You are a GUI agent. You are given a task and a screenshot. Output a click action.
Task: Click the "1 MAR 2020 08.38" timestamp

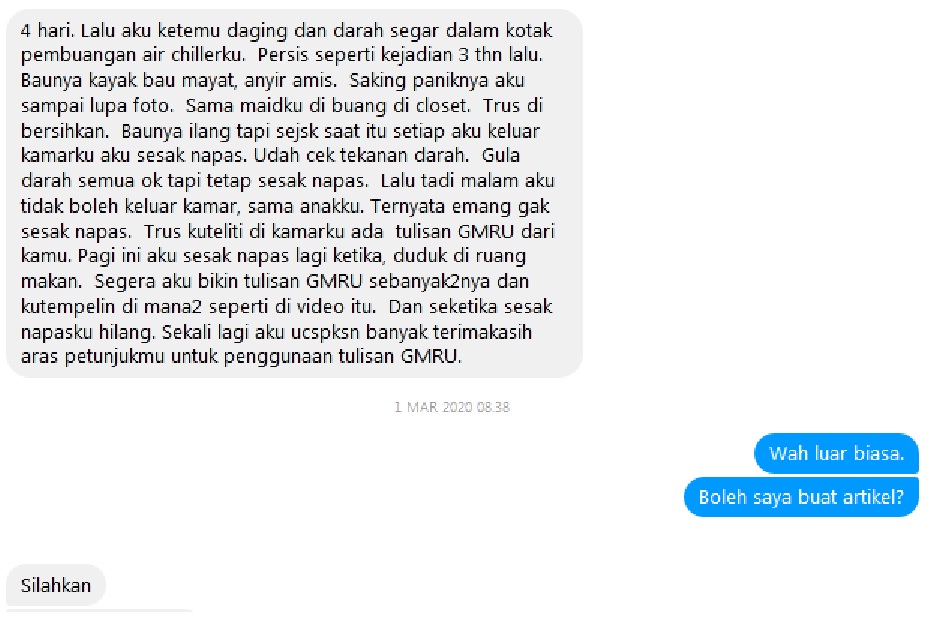point(452,407)
